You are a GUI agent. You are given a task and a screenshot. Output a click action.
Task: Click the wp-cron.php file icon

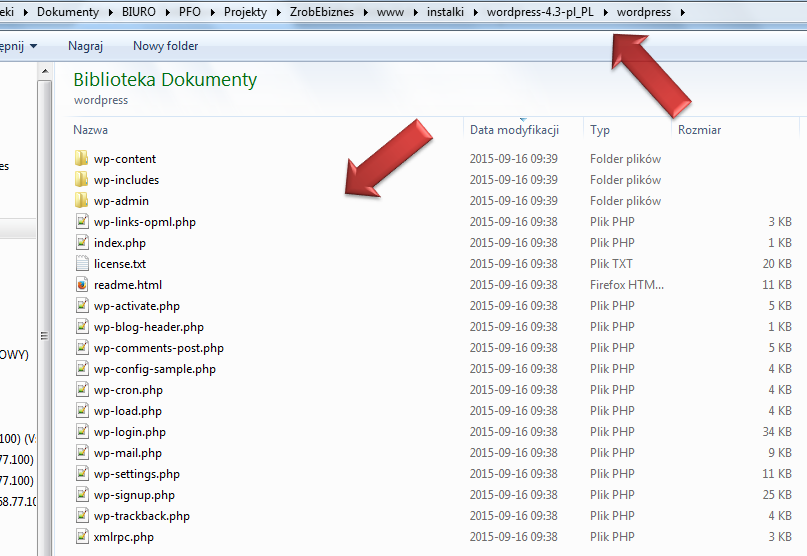click(82, 390)
